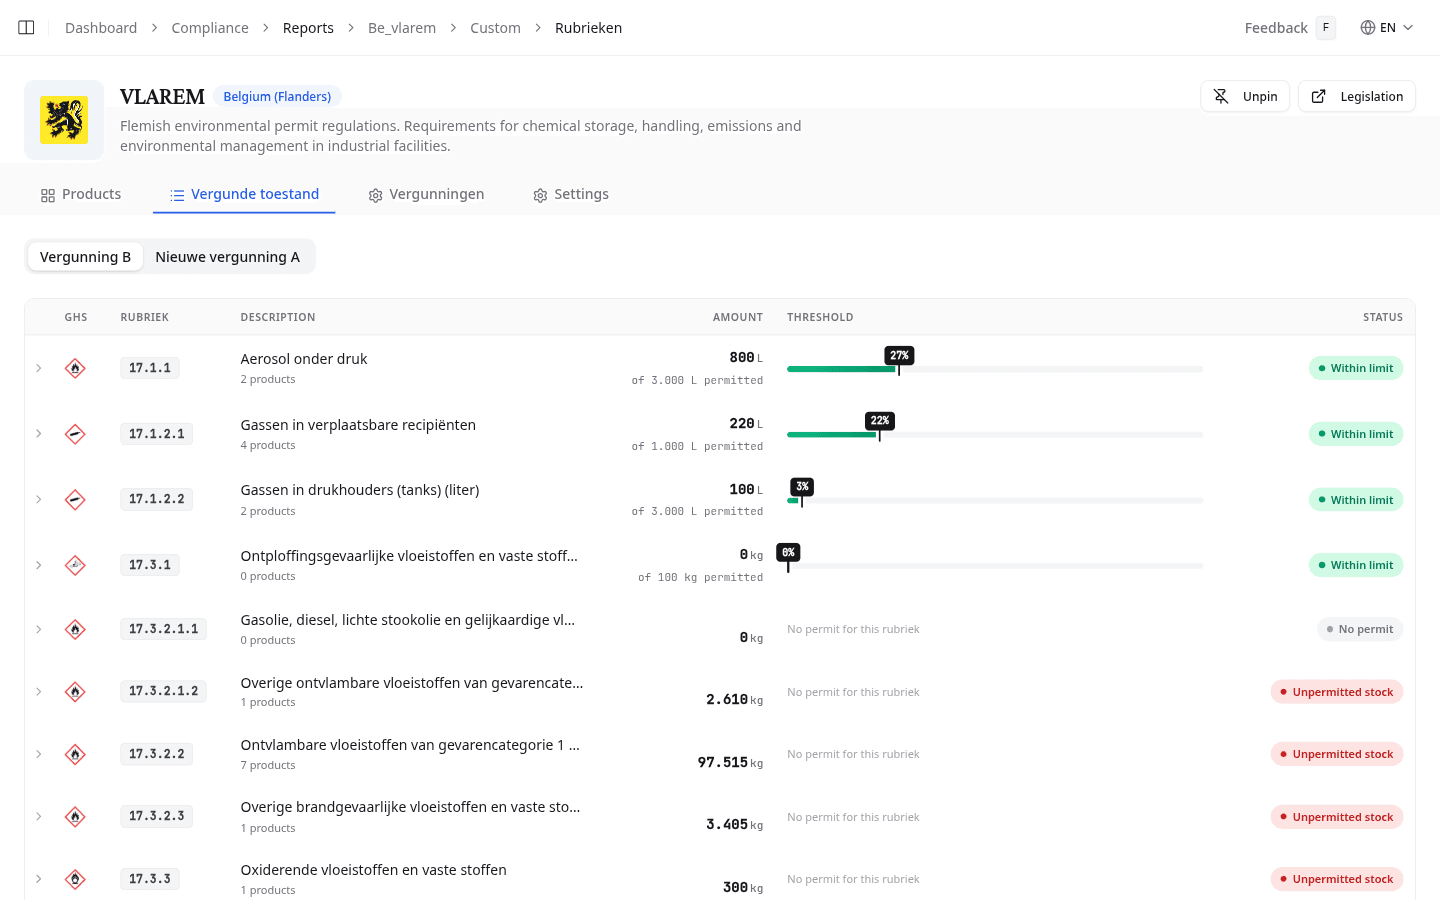This screenshot has width=1440, height=900.
Task: Click rubriek code 17.3.2.2
Action: coord(157,754)
